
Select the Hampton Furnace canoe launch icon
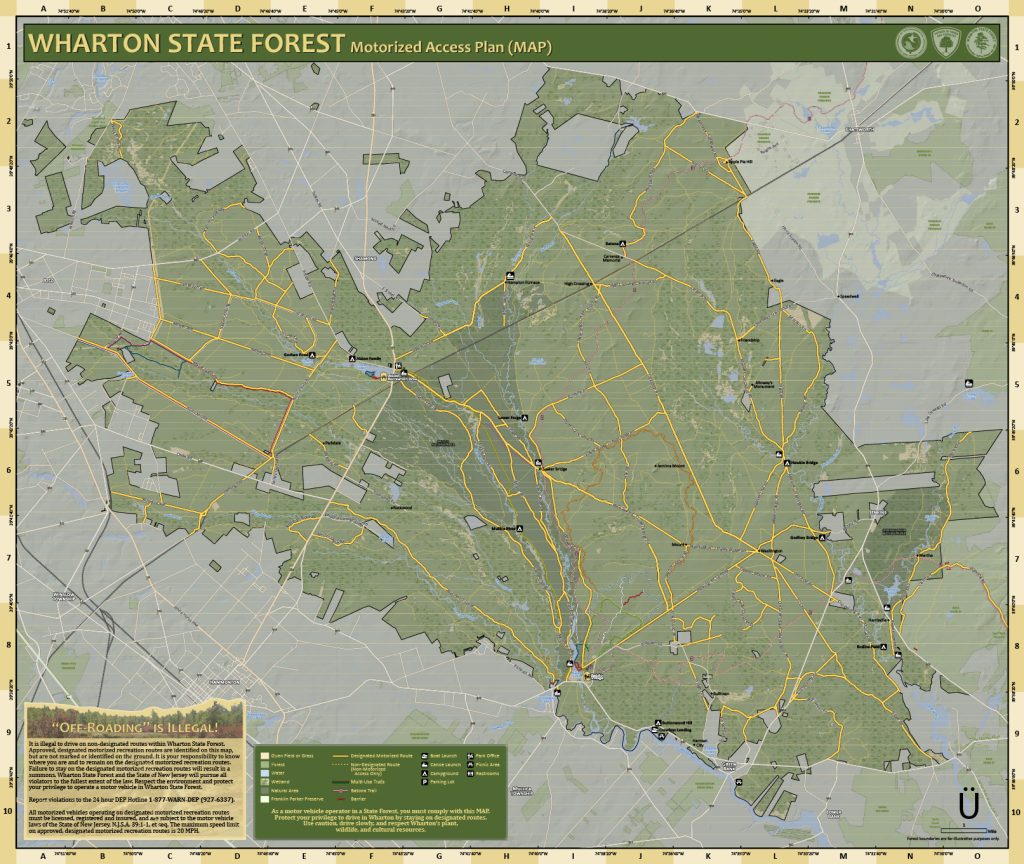[509, 276]
